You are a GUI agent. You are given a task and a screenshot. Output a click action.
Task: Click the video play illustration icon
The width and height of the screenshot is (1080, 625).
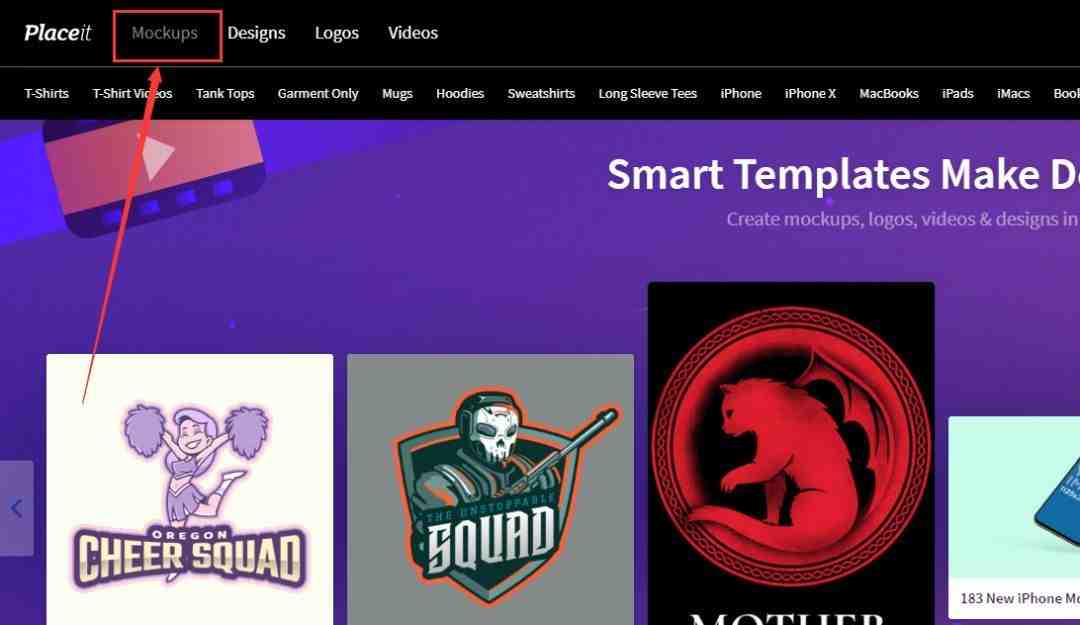tap(153, 176)
